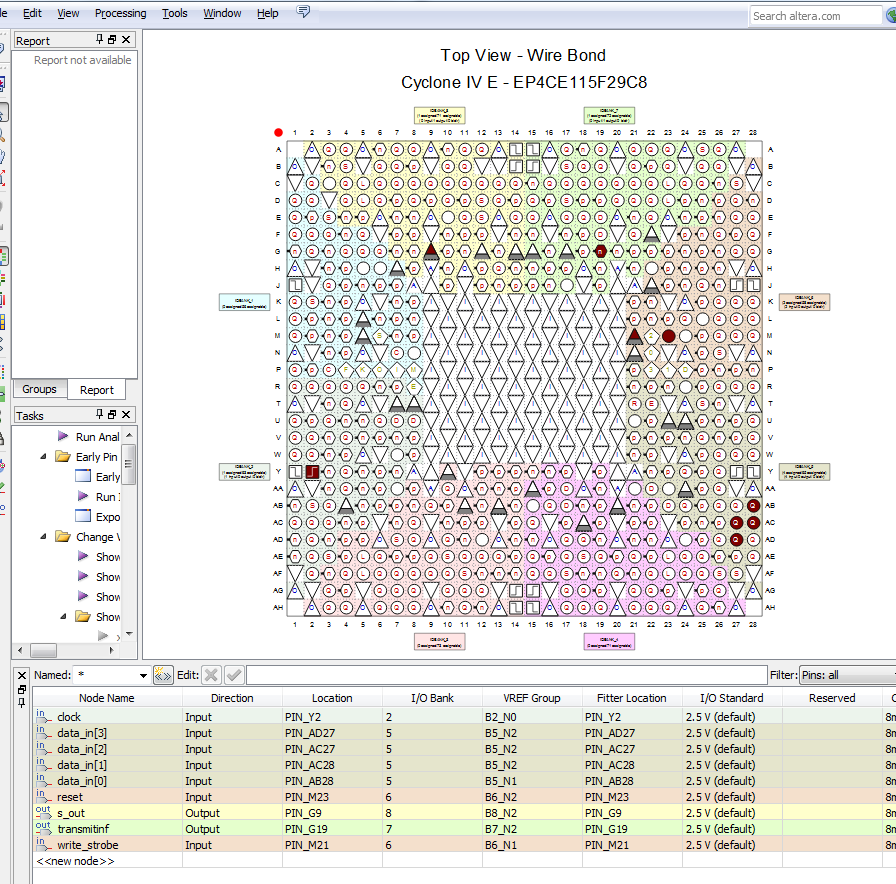Click the Tasks panel vertical scrollbar thumb

pos(129,466)
